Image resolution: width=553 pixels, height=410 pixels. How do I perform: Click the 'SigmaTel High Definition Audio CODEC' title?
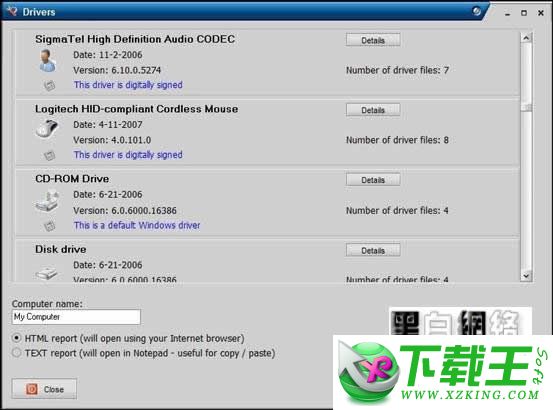135,39
